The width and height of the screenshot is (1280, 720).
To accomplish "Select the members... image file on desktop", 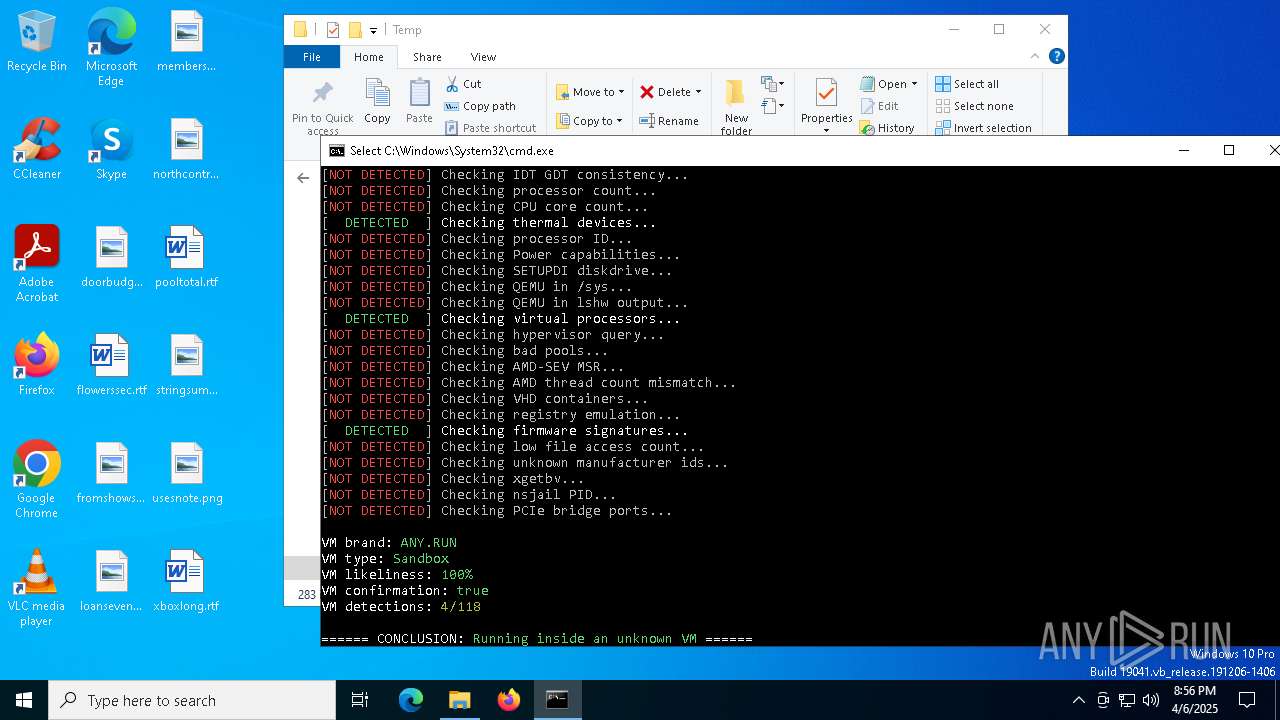I will pyautogui.click(x=186, y=41).
